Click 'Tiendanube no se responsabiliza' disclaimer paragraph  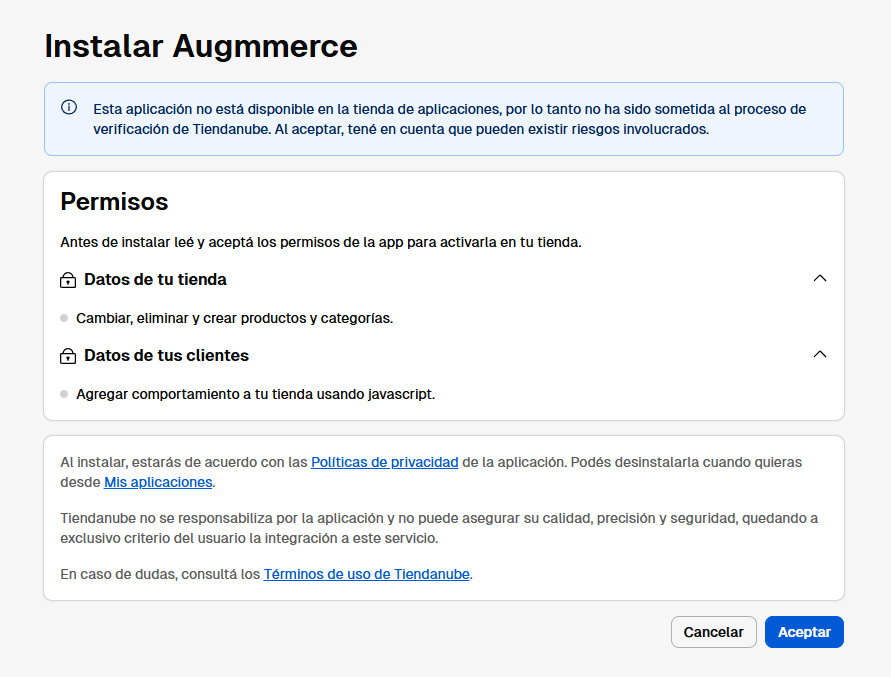coord(439,528)
